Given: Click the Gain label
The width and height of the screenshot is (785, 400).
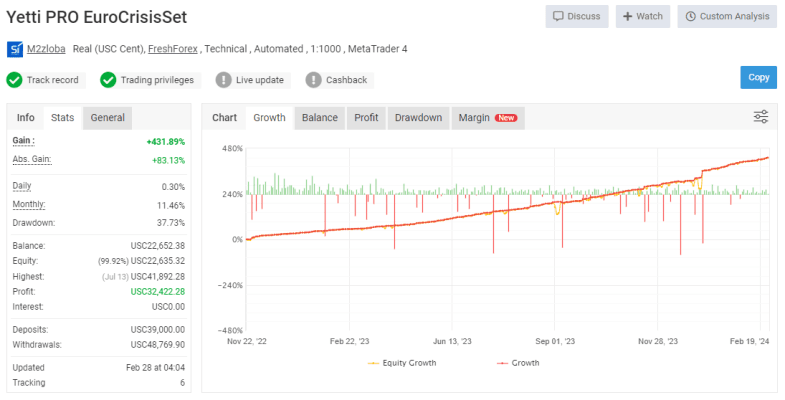Looking at the screenshot, I should 24,141.
